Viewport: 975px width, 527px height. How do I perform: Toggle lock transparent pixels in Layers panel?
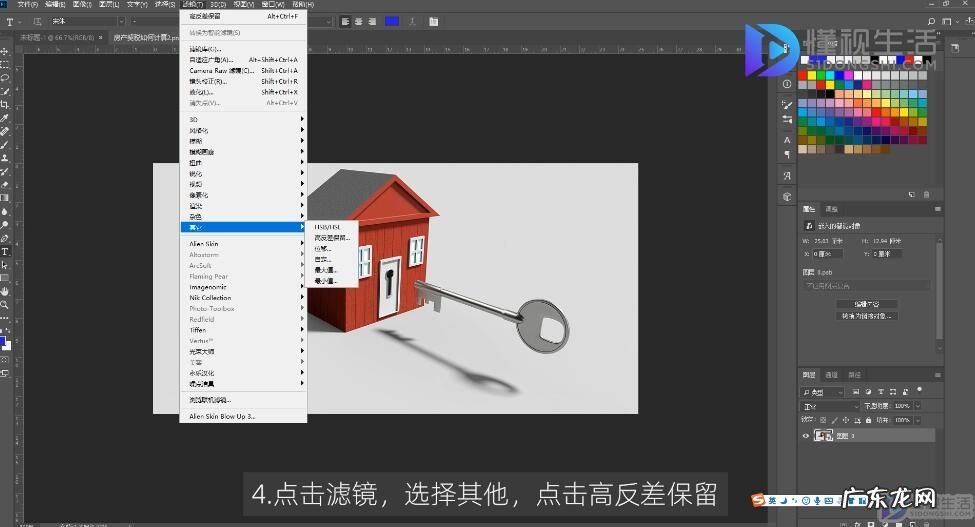tap(823, 420)
